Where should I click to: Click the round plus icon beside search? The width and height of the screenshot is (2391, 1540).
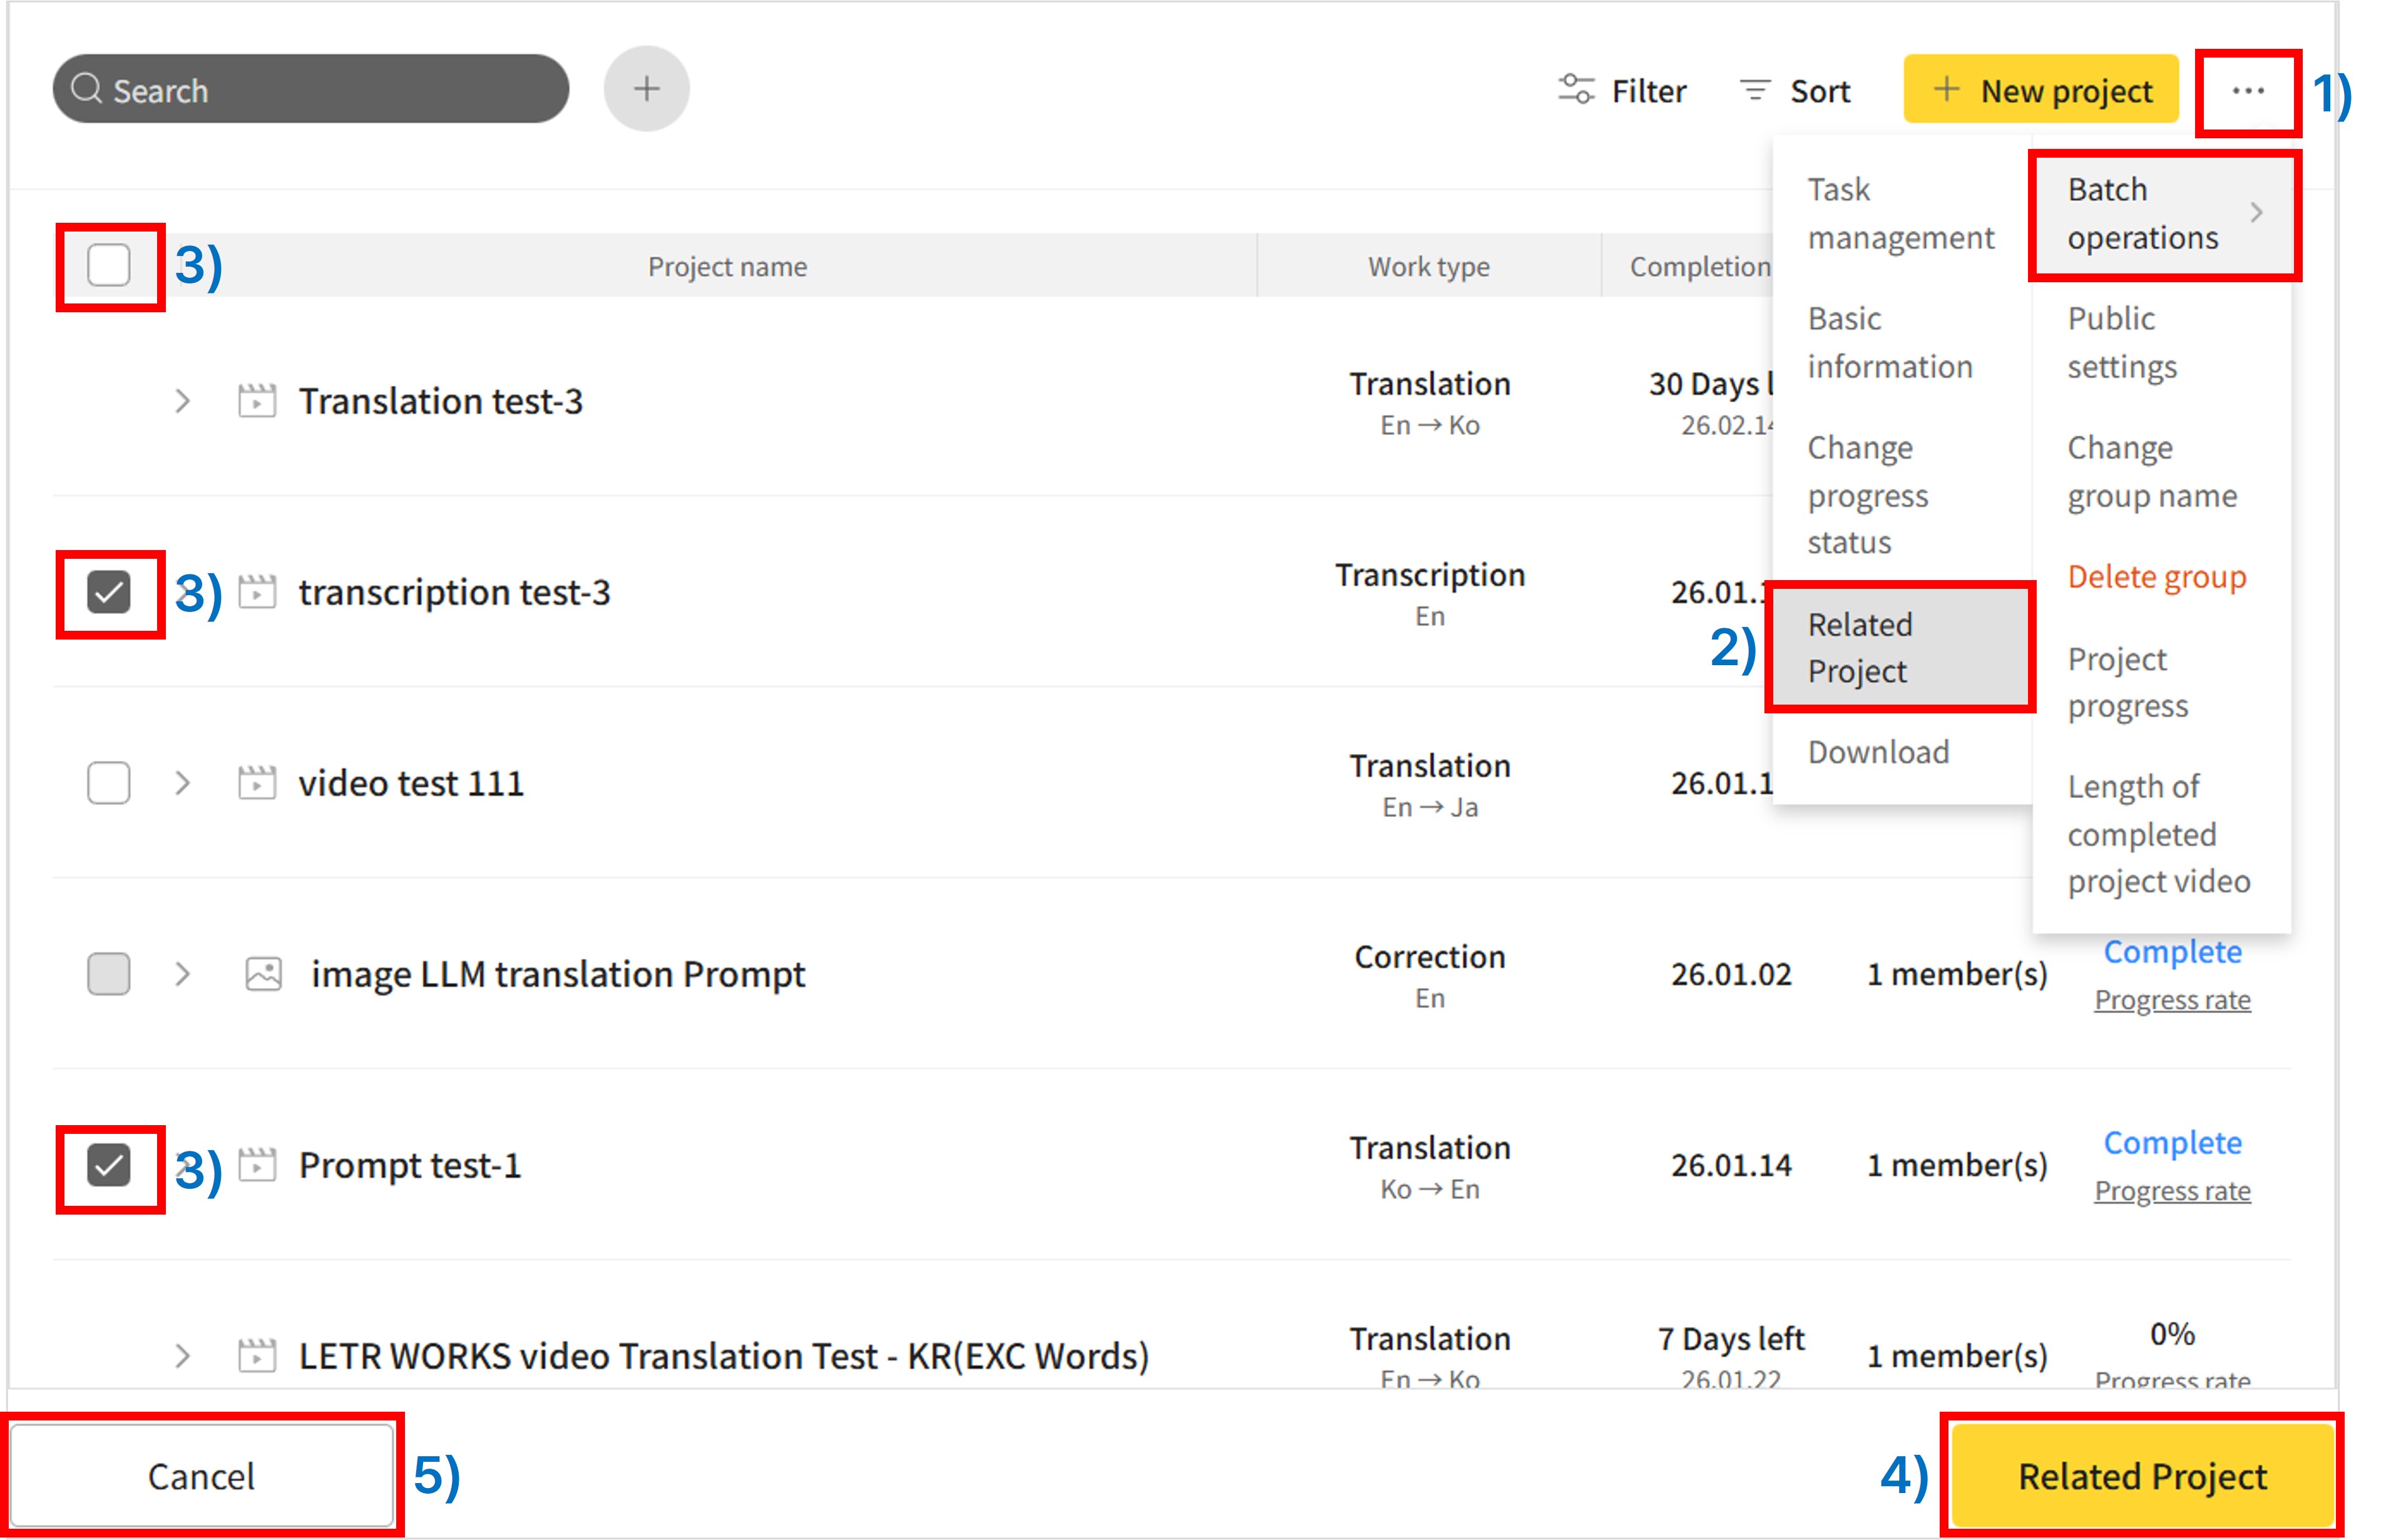tap(646, 89)
